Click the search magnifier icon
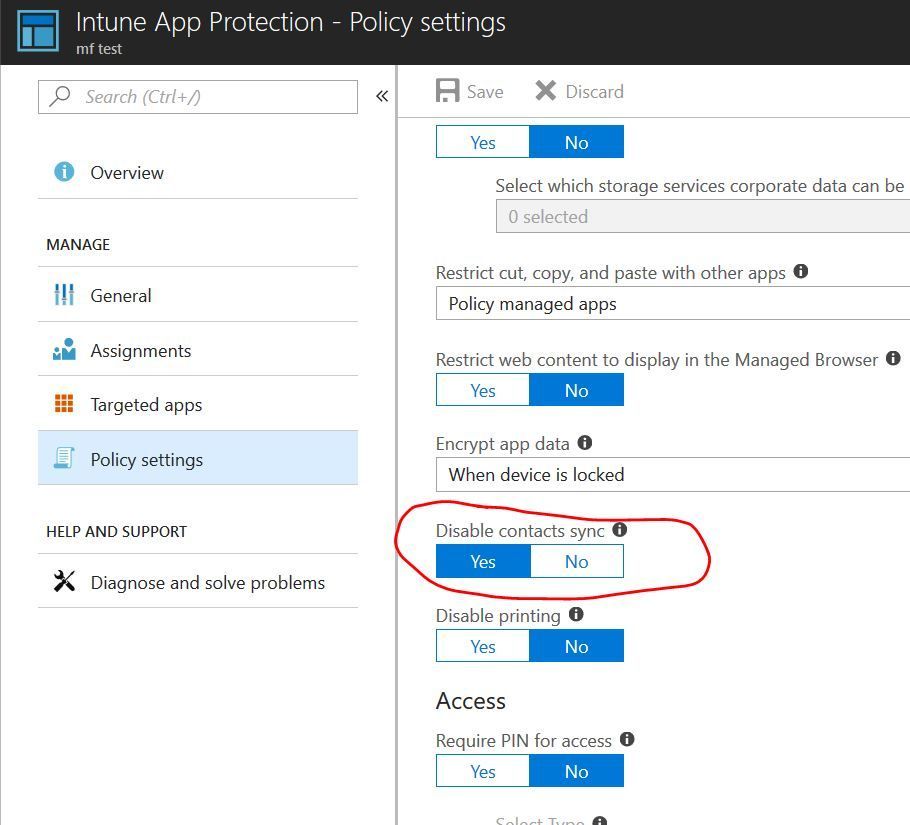The width and height of the screenshot is (910, 825). point(60,96)
